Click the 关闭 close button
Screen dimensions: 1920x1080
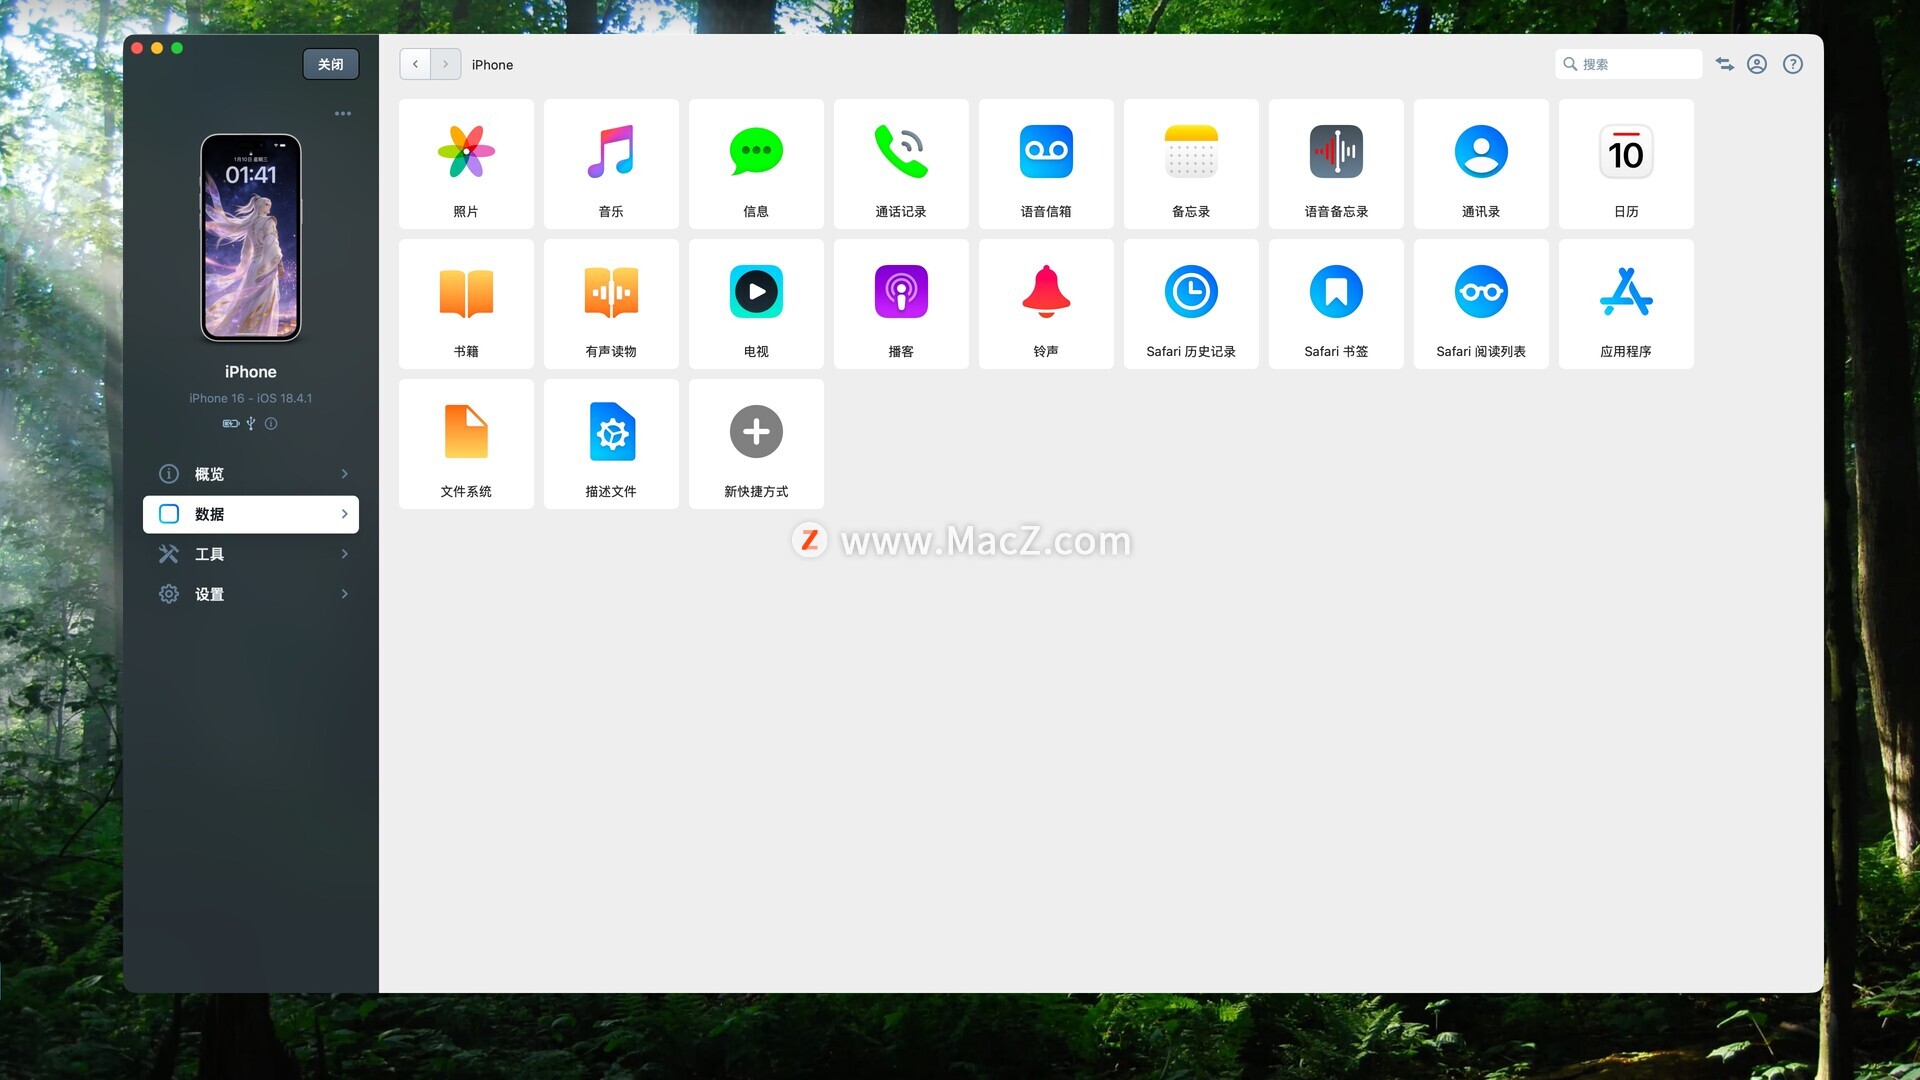pyautogui.click(x=331, y=64)
